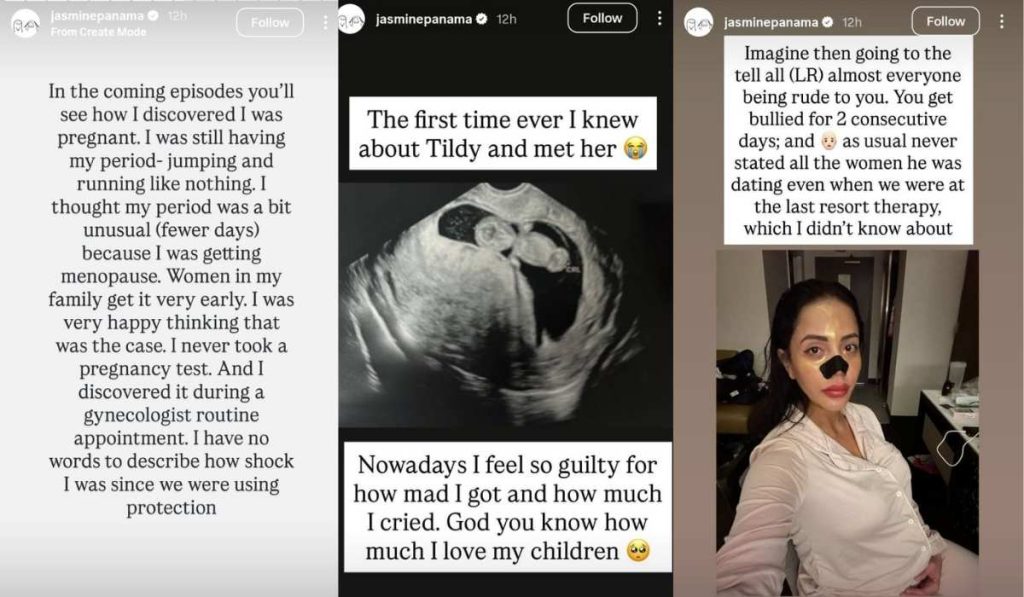
Task: Tap the 'From Create Mode' label
Action: coord(98,31)
